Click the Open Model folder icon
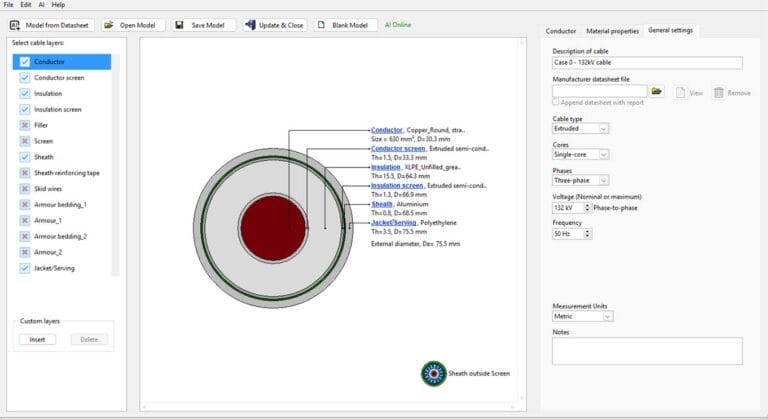The height and width of the screenshot is (419, 768). 109,25
